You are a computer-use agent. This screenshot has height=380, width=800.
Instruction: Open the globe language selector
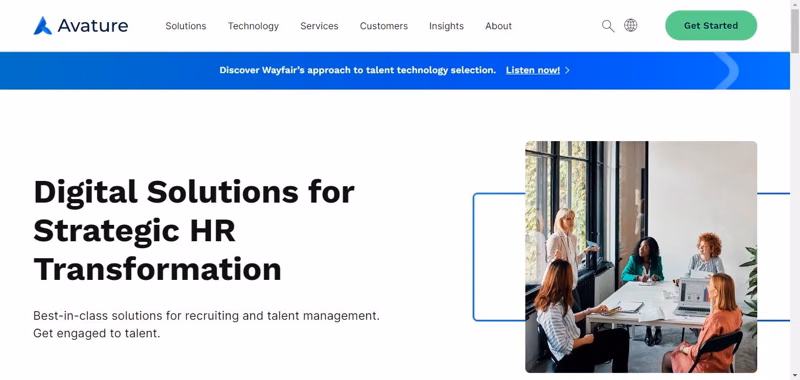[x=631, y=26]
